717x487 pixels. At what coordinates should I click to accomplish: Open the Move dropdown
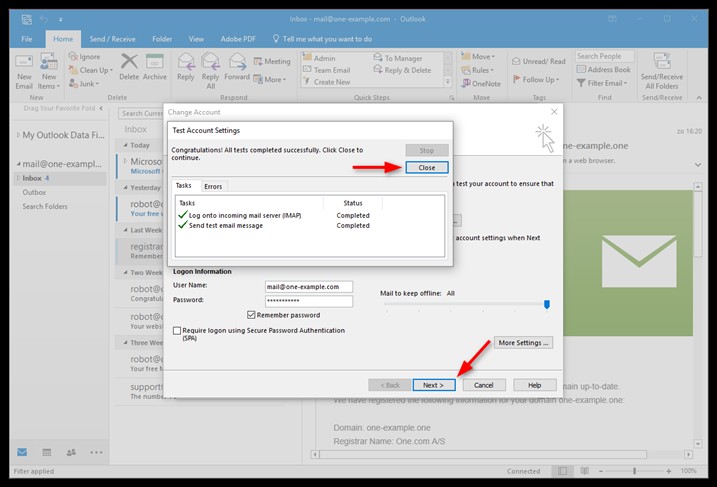pos(478,56)
